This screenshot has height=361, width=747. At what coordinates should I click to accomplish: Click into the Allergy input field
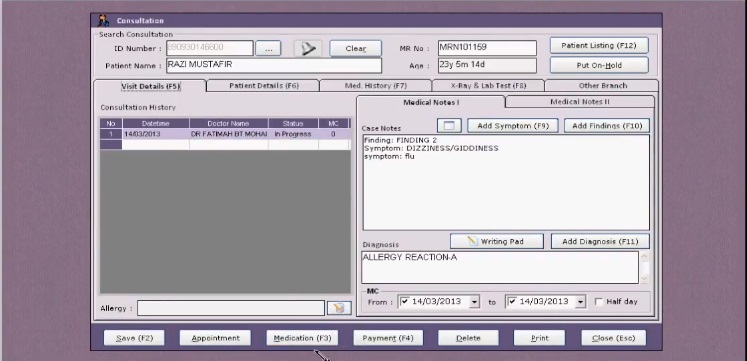[x=231, y=308]
